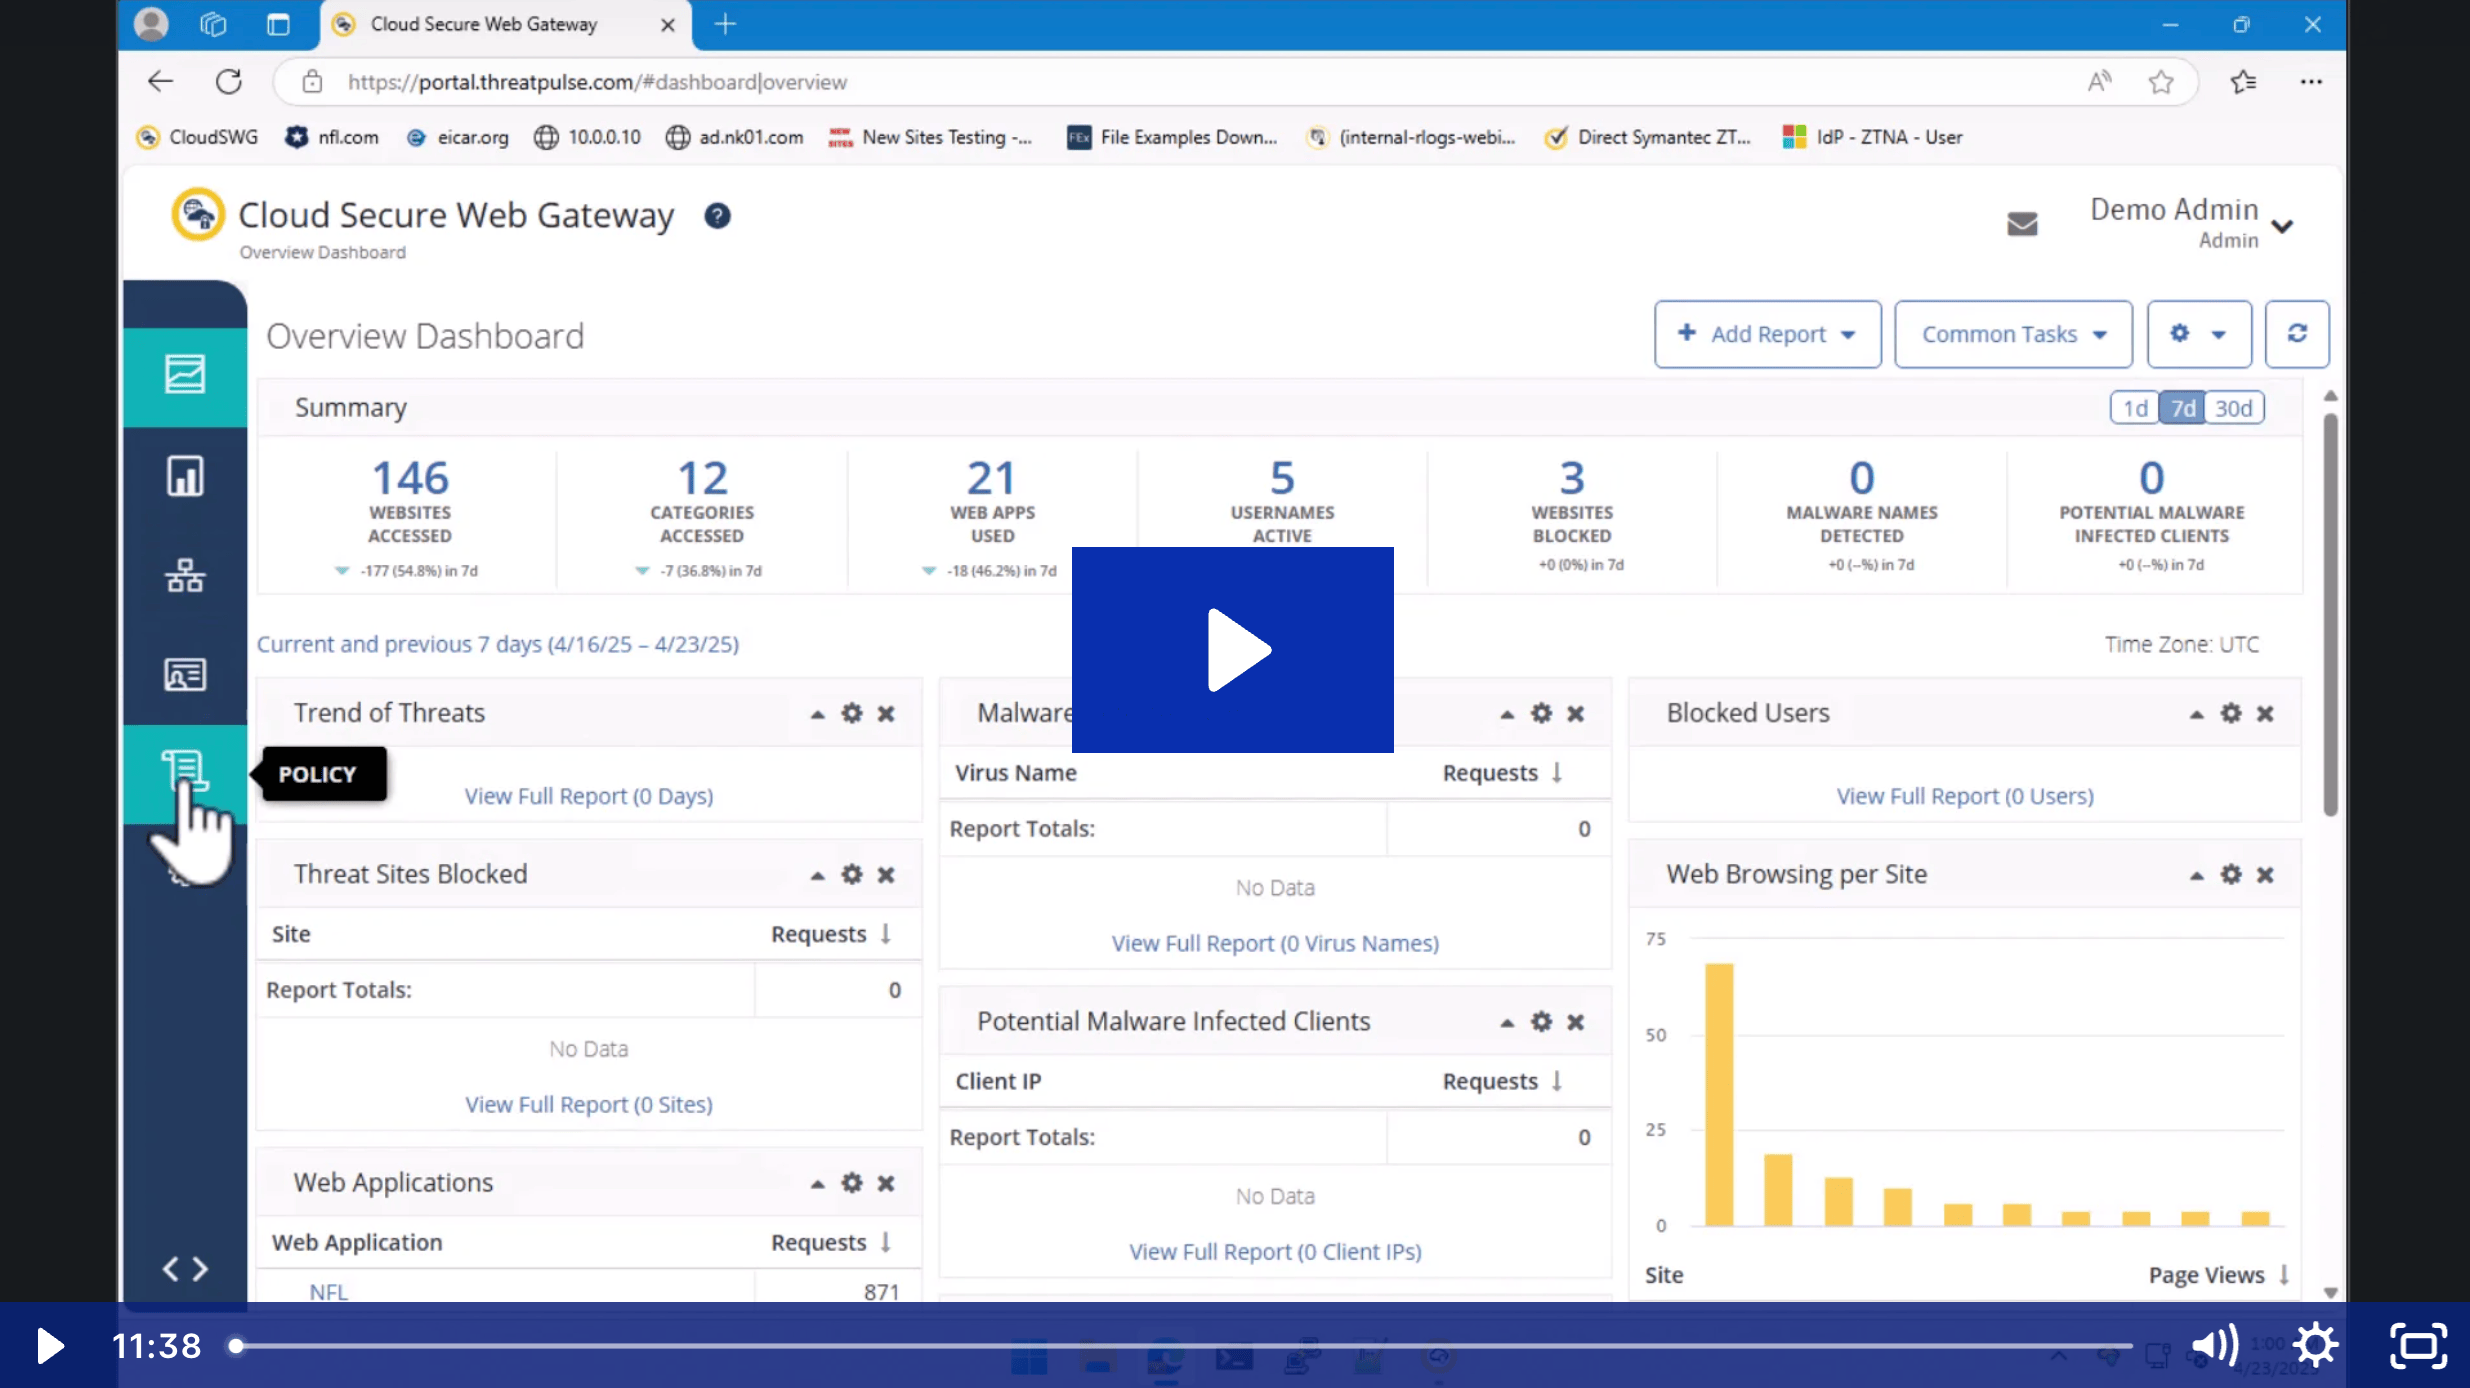The width and height of the screenshot is (2470, 1388).
Task: Open the Reports bar chart sidebar icon
Action: pos(185,476)
